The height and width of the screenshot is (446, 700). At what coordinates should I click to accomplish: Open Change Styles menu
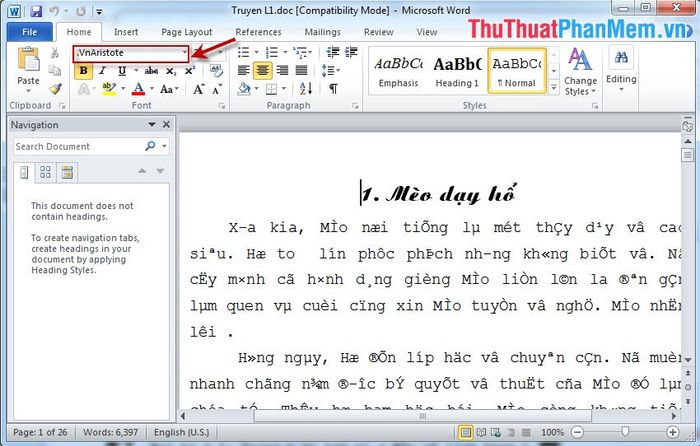580,71
